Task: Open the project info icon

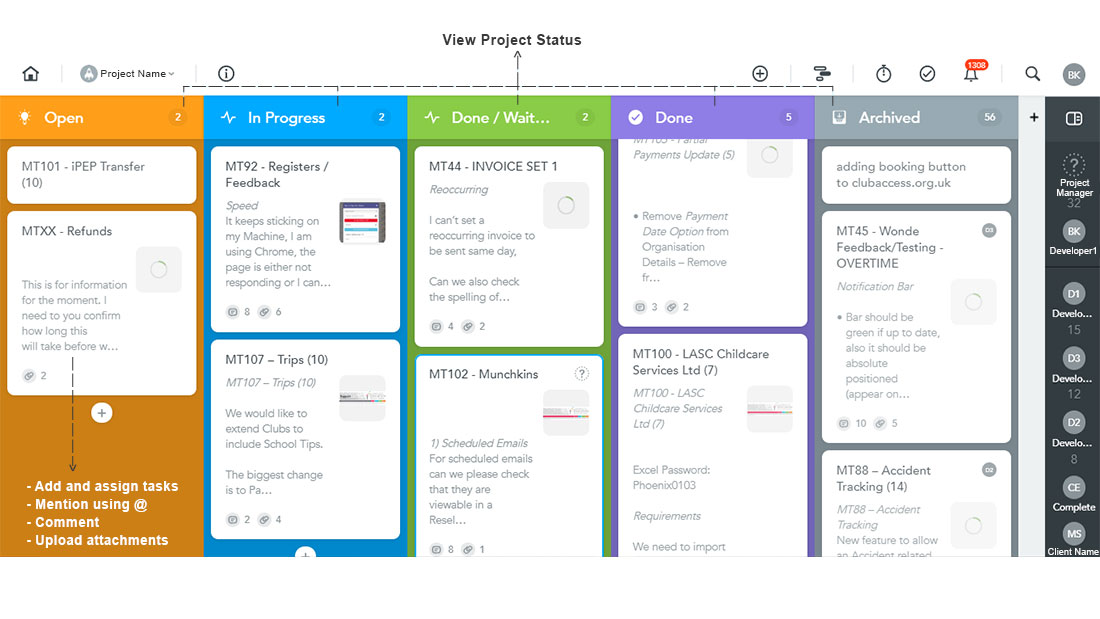Action: [x=226, y=74]
